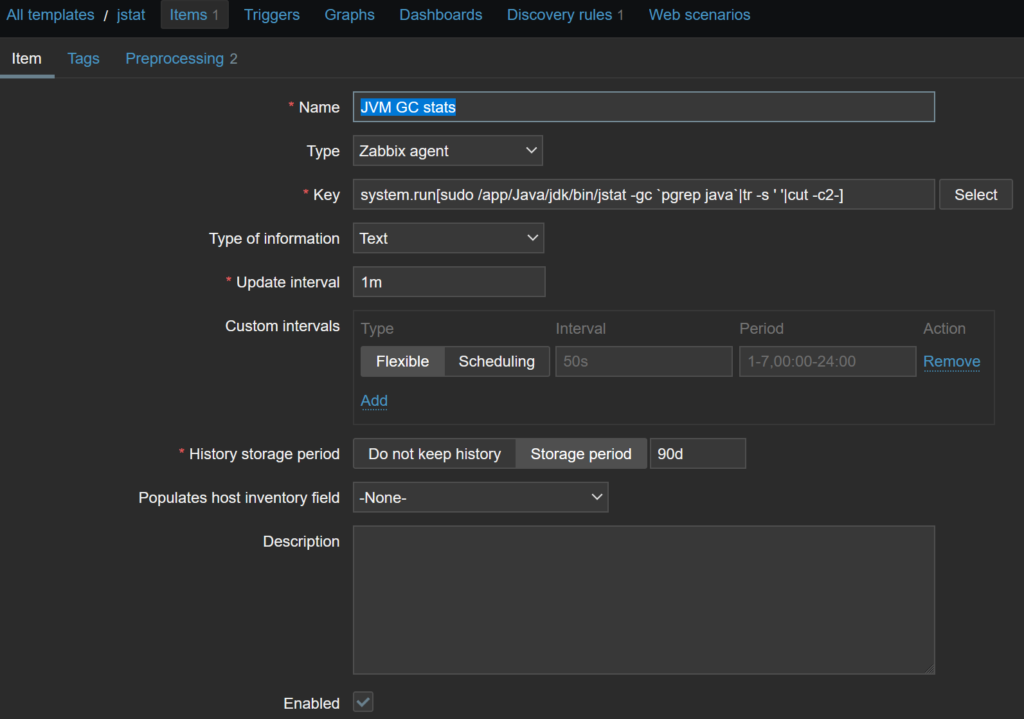The width and height of the screenshot is (1024, 719).
Task: Open the Preprocessing tab
Action: 180,58
